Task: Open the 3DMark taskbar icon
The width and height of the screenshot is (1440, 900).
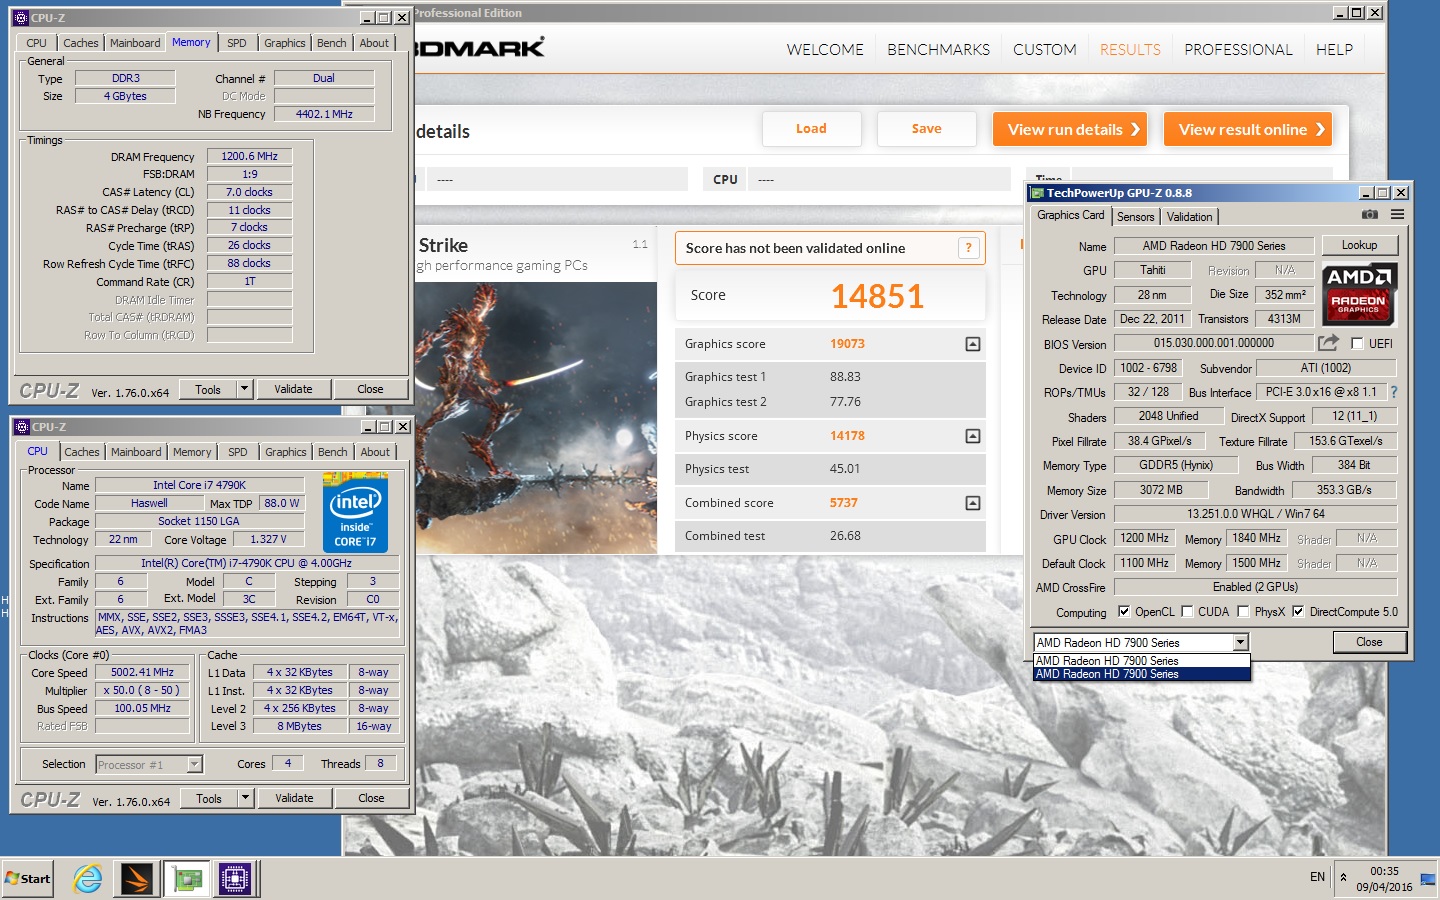Action: (136, 879)
